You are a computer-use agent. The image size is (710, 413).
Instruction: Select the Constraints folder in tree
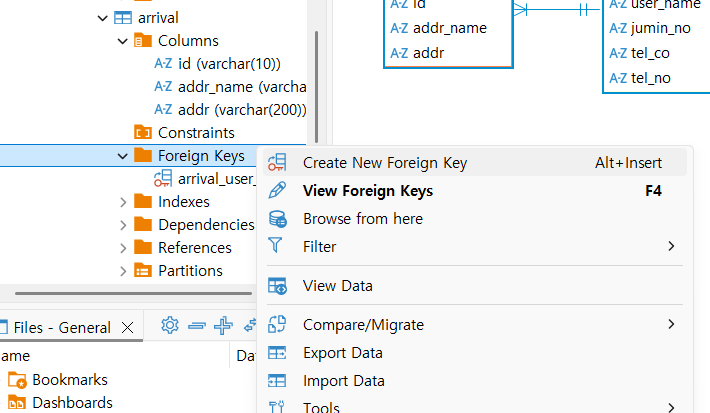coord(196,133)
